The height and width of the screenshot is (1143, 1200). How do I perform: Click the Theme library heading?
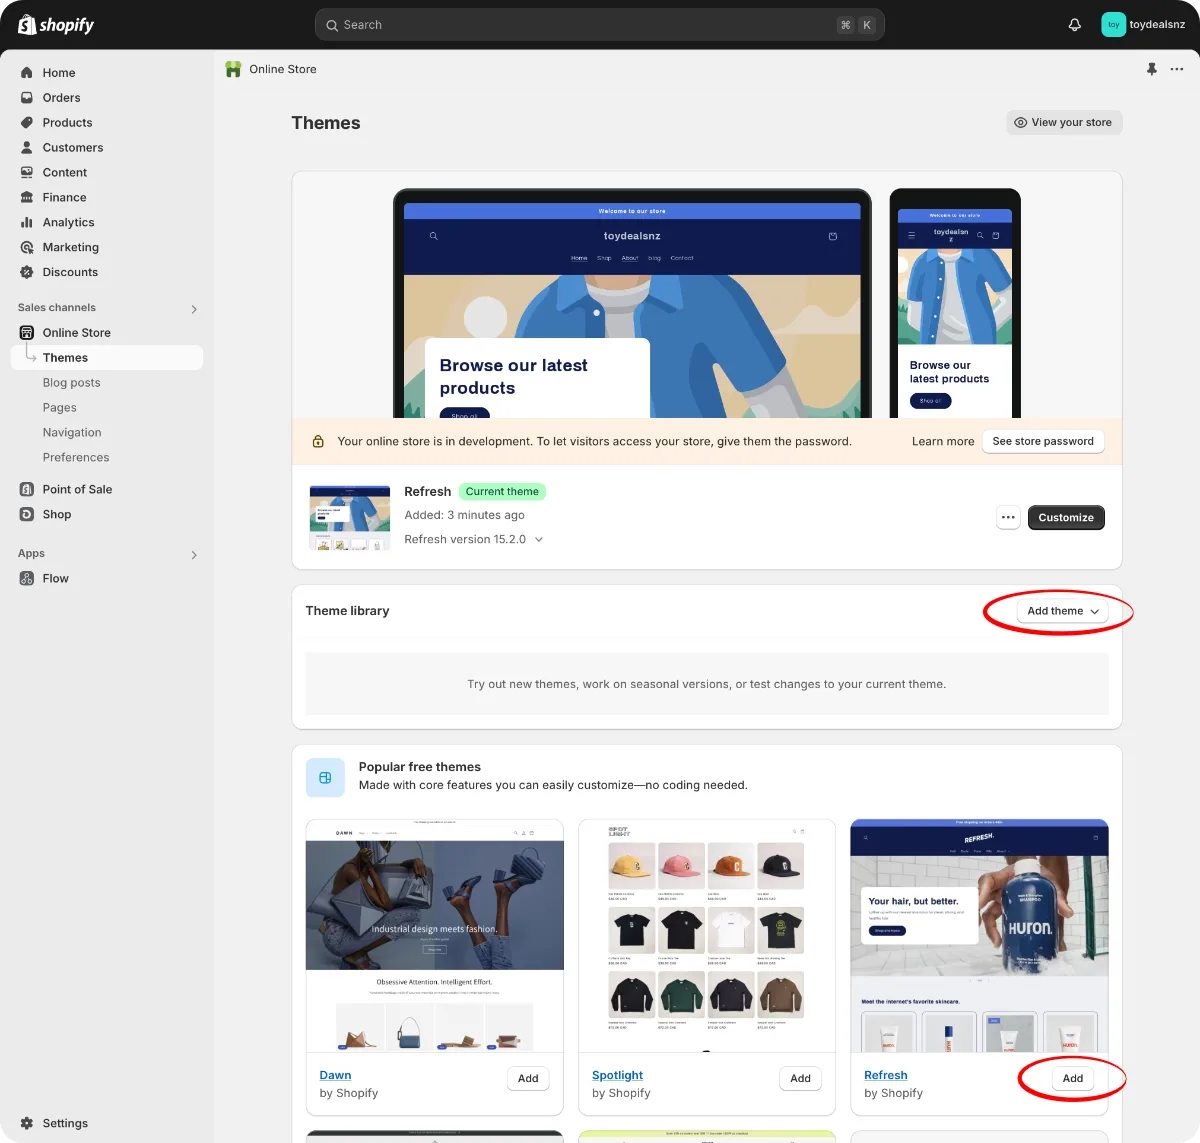coord(347,611)
